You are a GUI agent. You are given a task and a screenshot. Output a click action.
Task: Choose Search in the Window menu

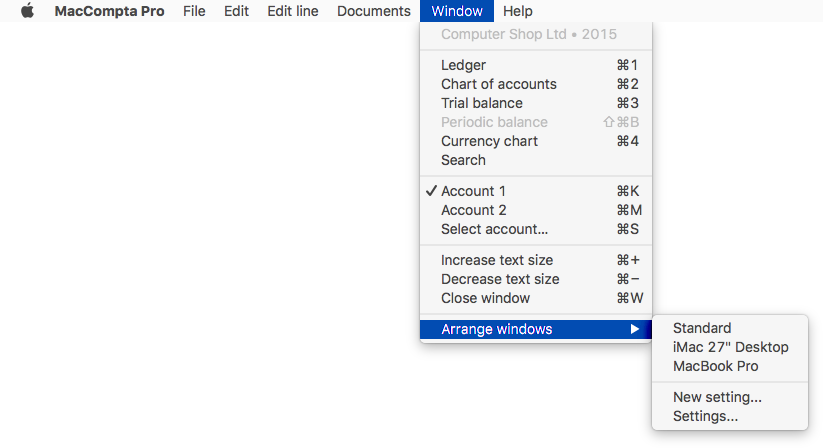(536, 160)
